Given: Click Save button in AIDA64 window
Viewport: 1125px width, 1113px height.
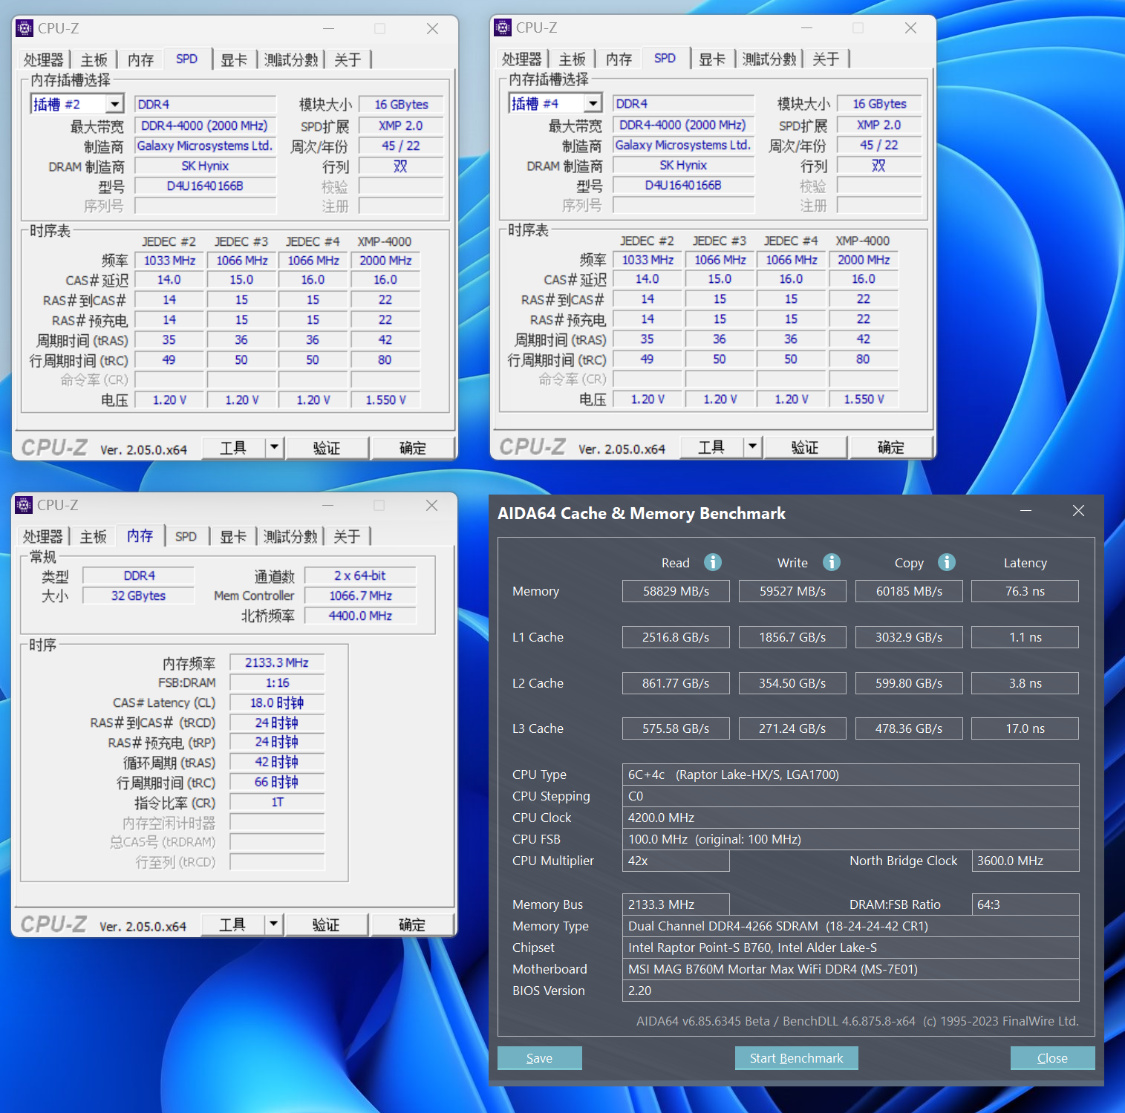Looking at the screenshot, I should coord(540,1058).
